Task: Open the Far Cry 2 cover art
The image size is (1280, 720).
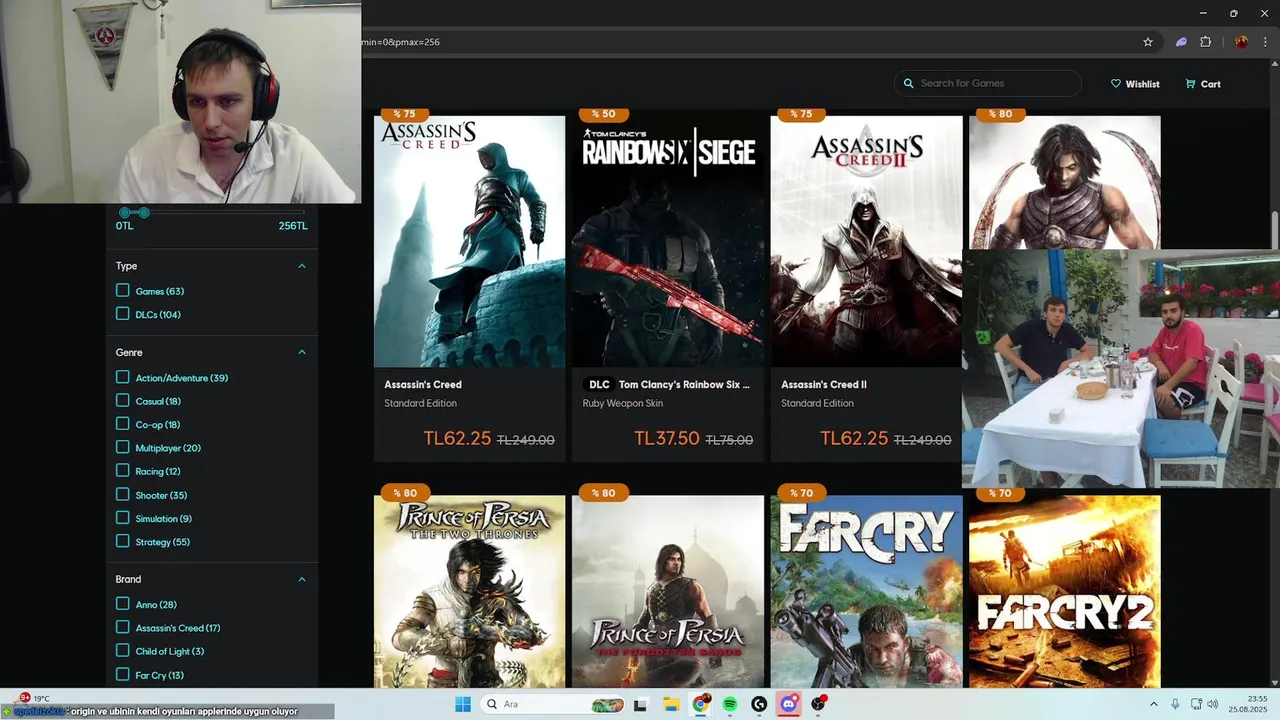Action: coord(1065,591)
